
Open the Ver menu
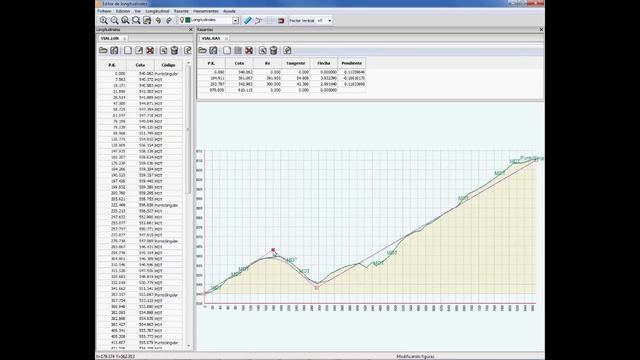click(138, 11)
